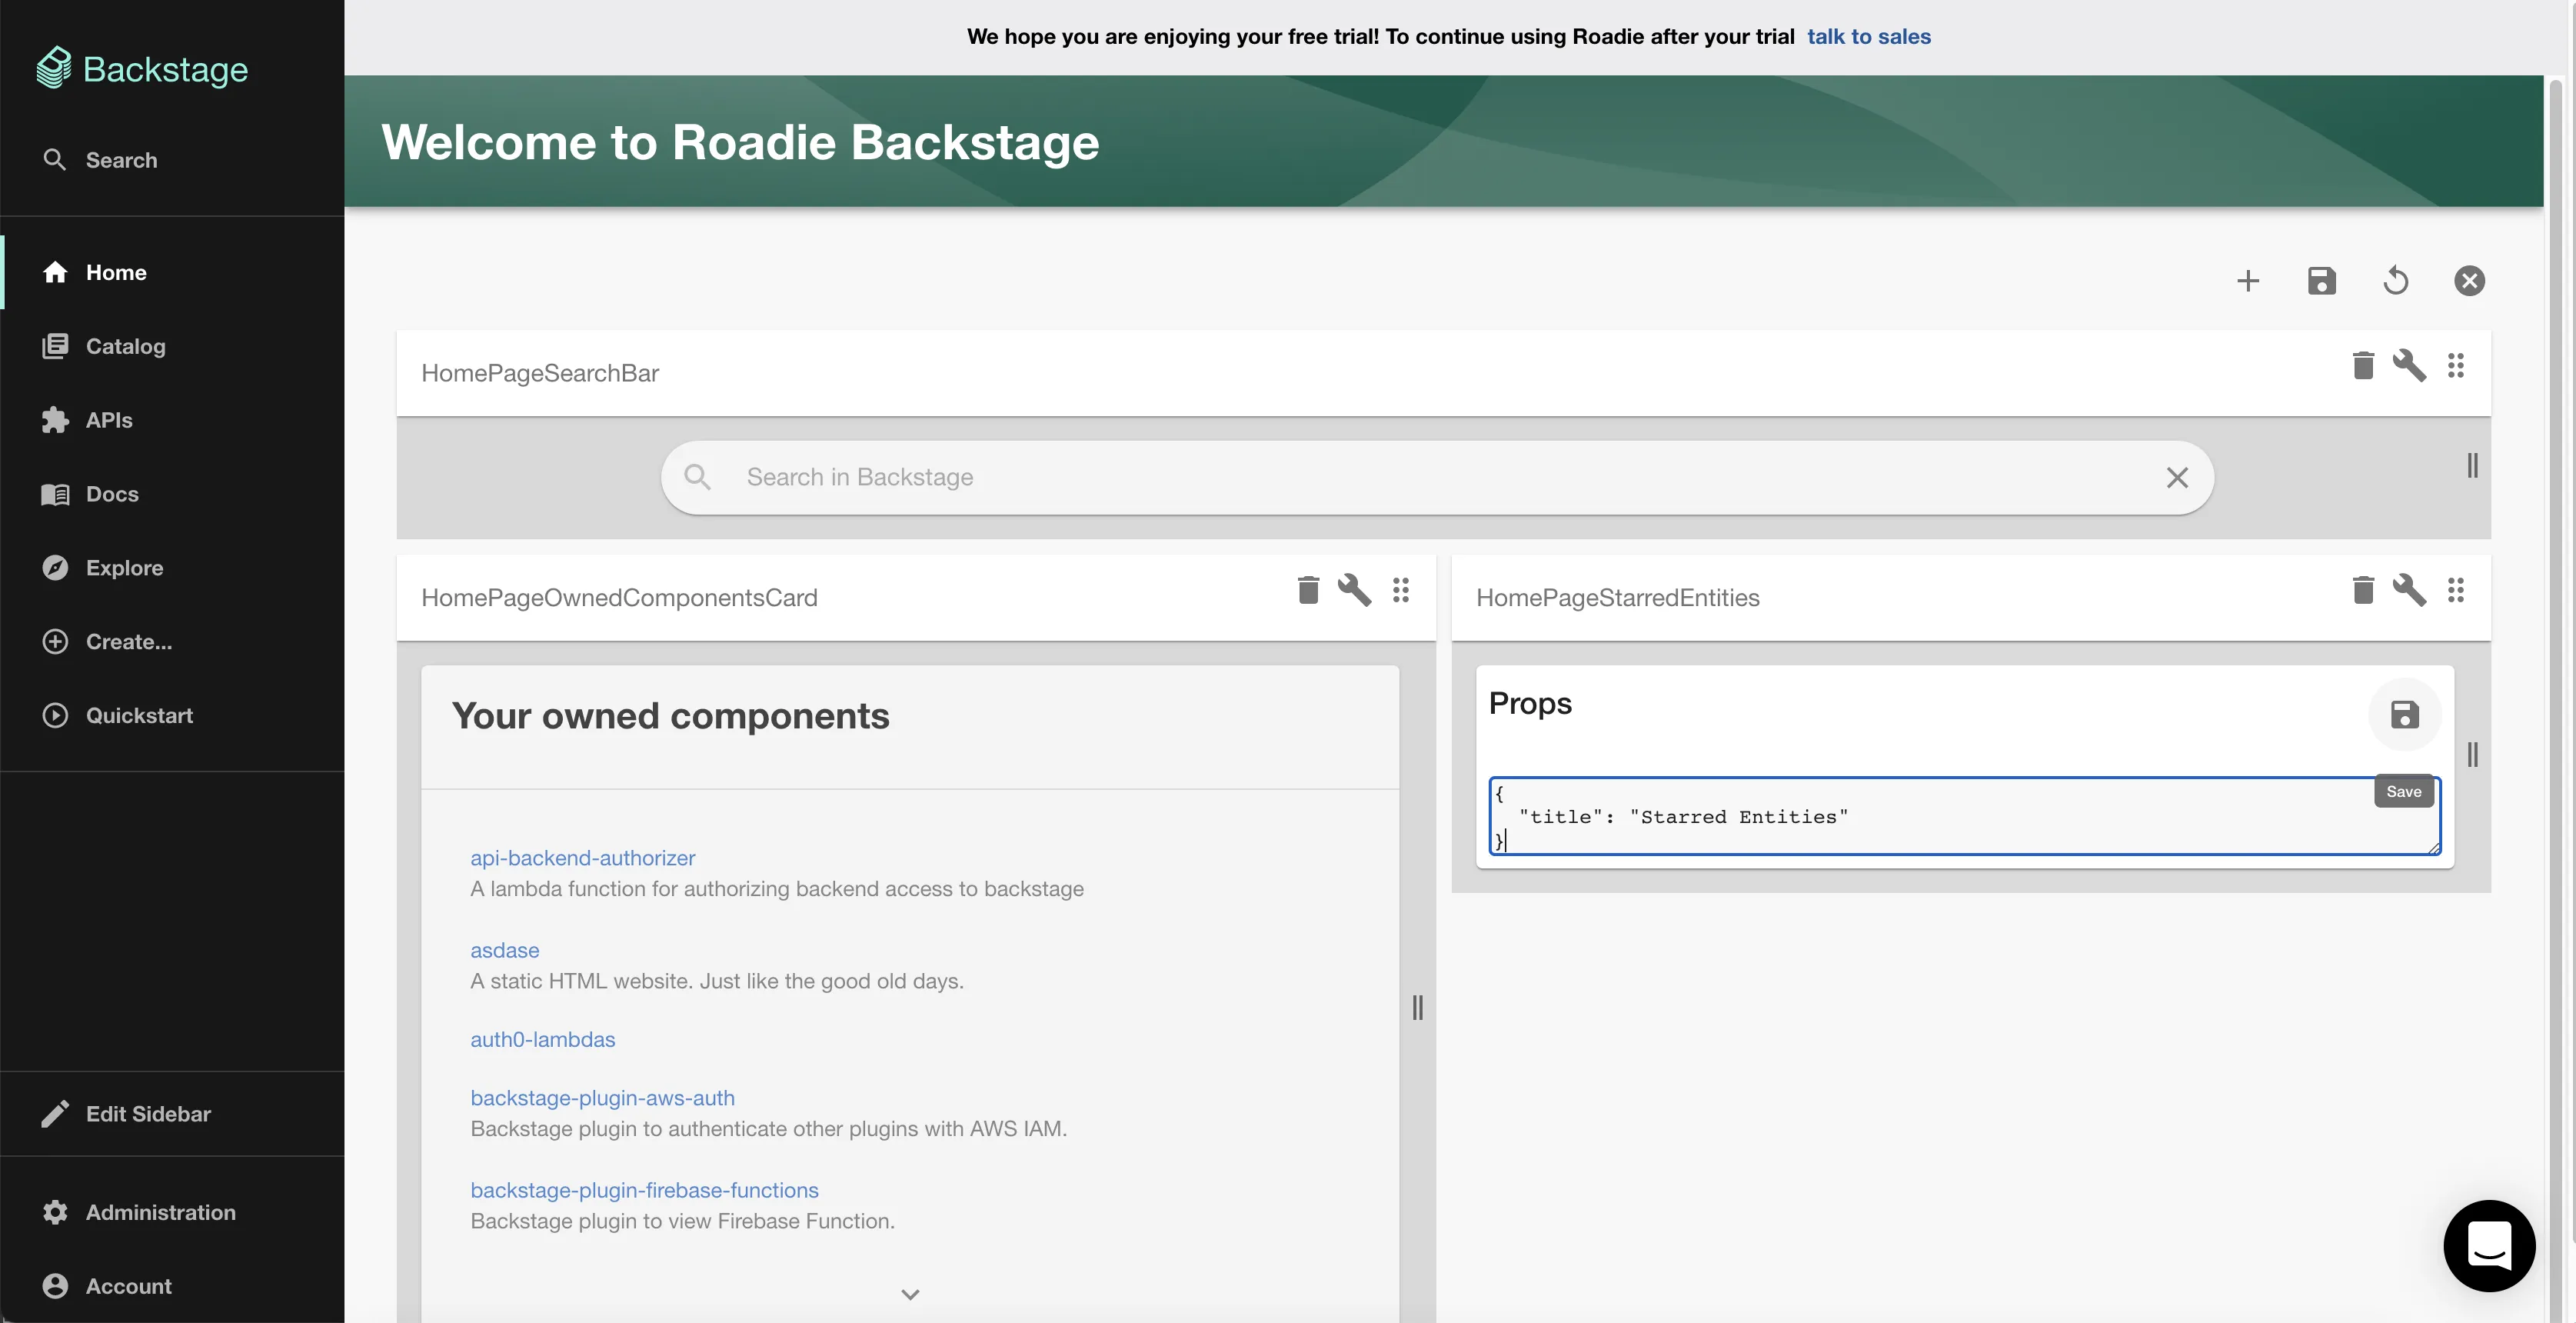Viewport: 2576px width, 1323px height.
Task: Click drag handle dots on HomePageStarredEntities
Action: [x=2455, y=590]
